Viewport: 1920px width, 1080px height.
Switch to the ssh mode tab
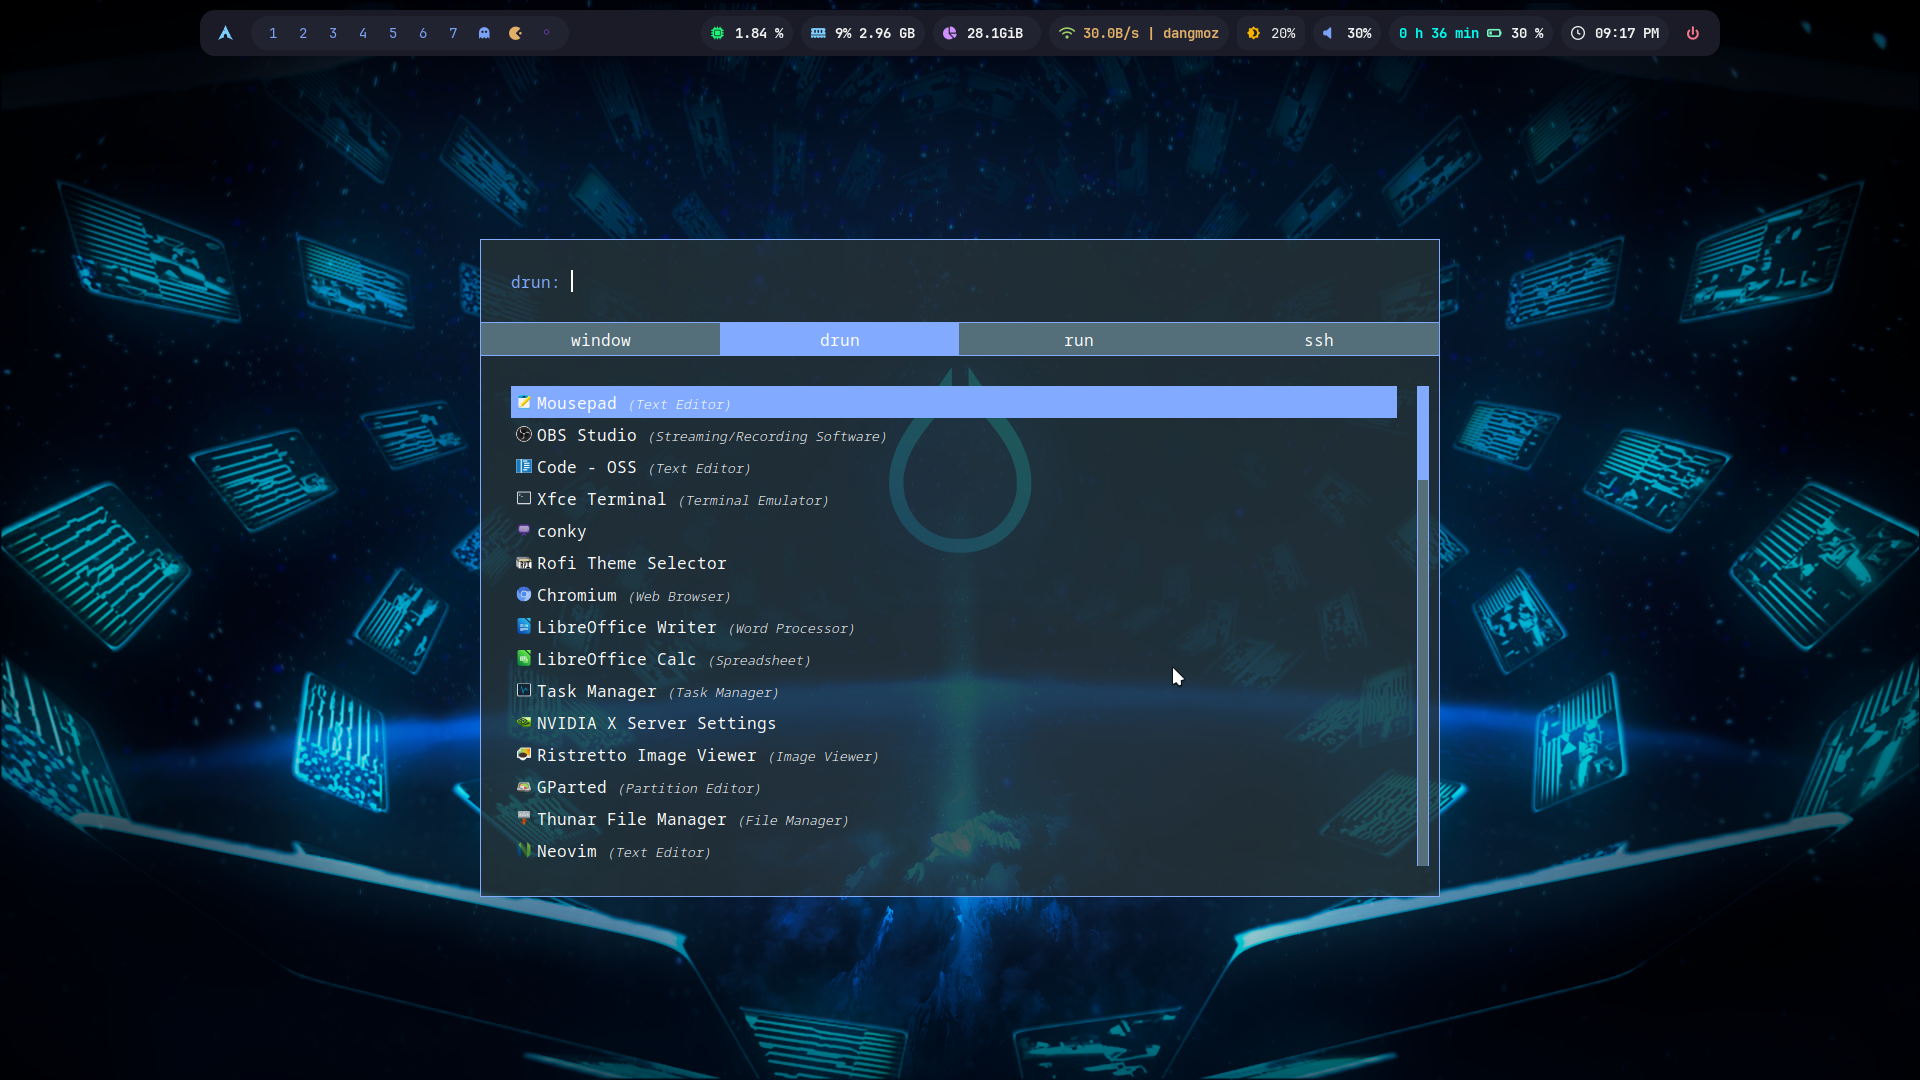pos(1318,340)
